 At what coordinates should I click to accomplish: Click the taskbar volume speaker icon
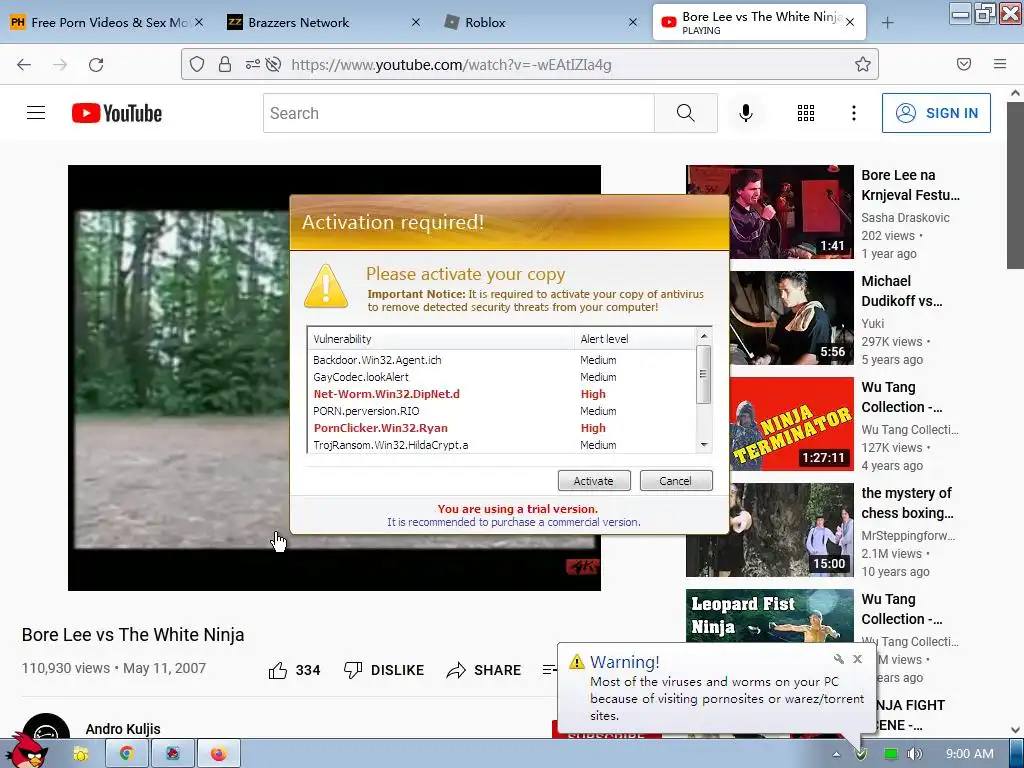pos(915,754)
